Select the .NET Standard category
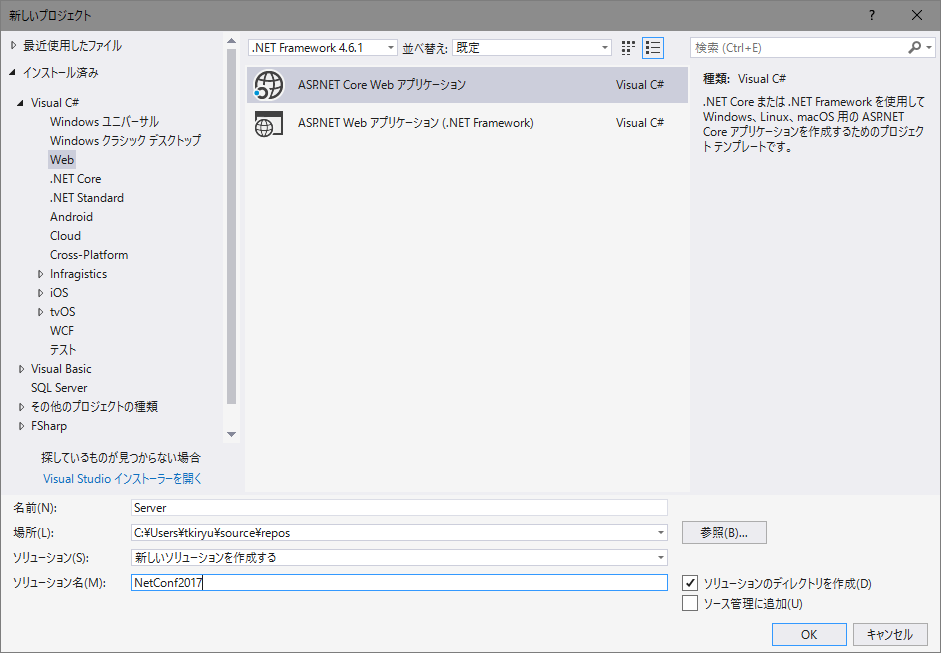The width and height of the screenshot is (941, 653). click(87, 198)
